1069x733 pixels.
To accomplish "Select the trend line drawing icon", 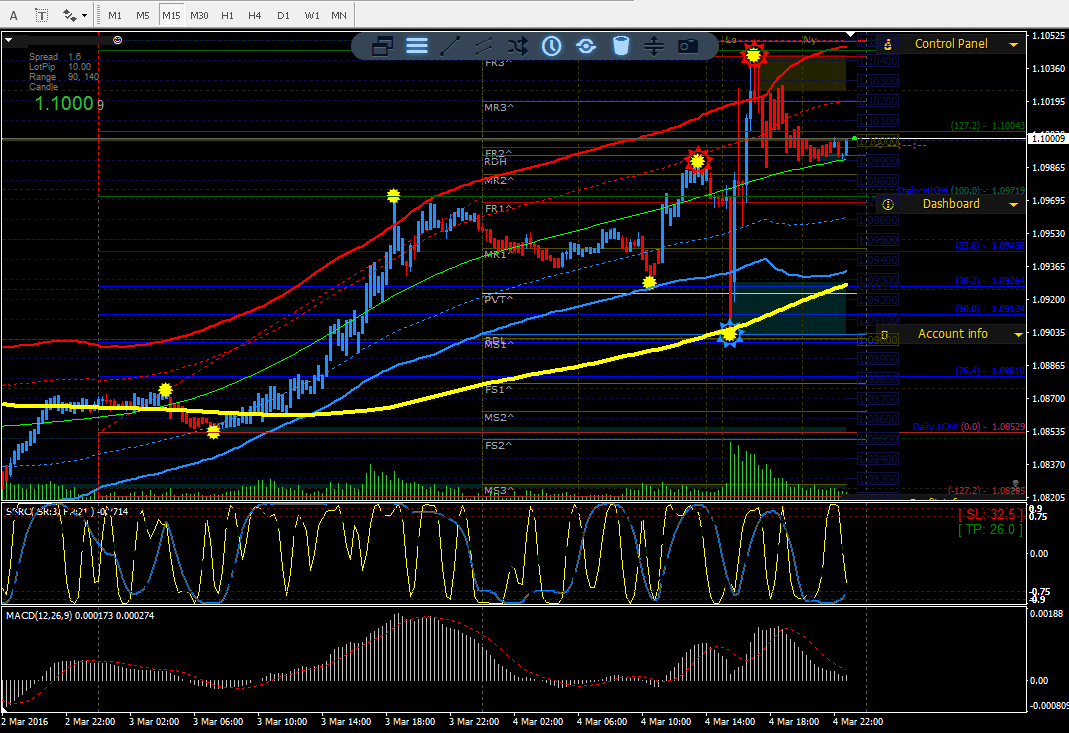I will click(x=450, y=46).
